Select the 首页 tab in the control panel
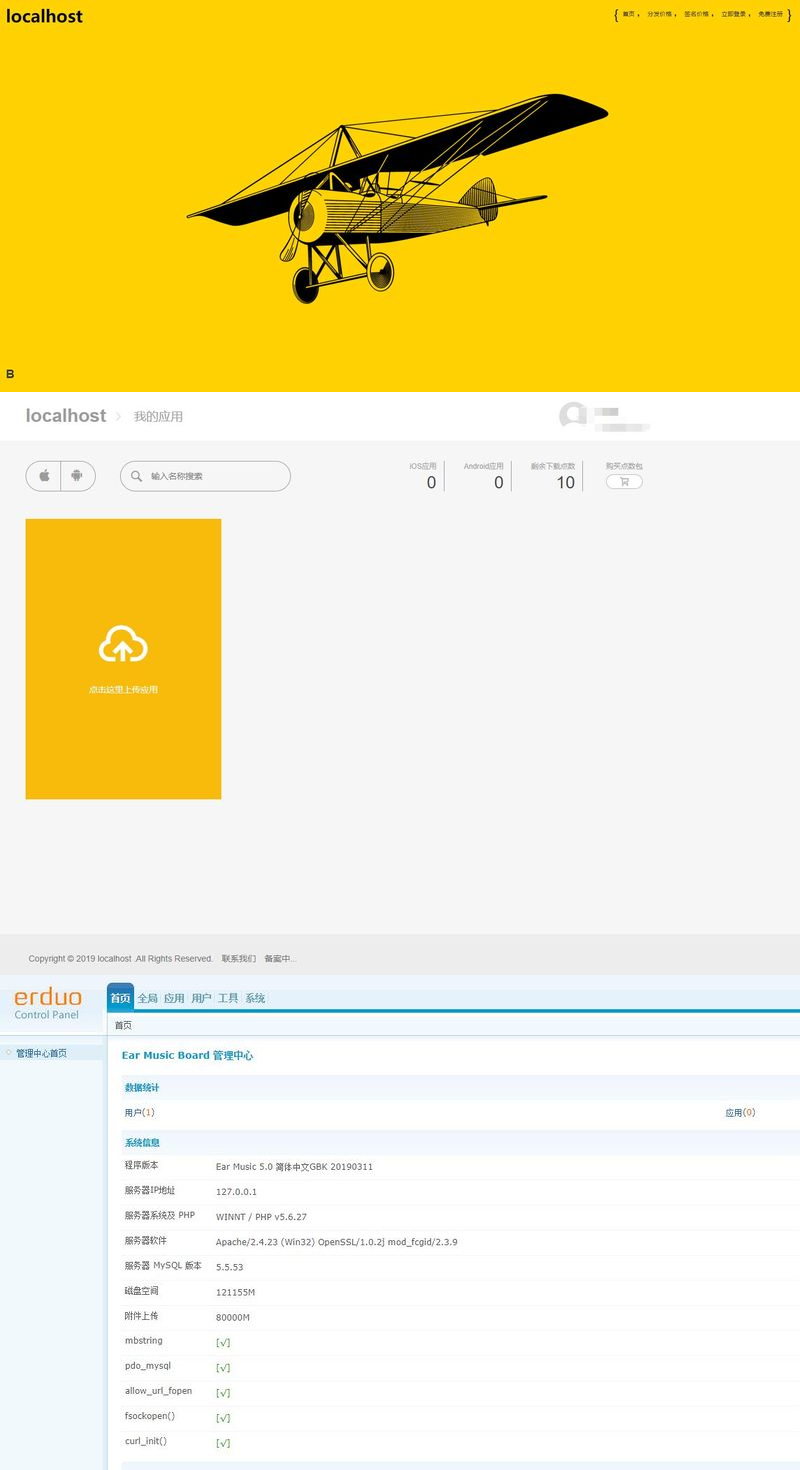 pos(120,998)
